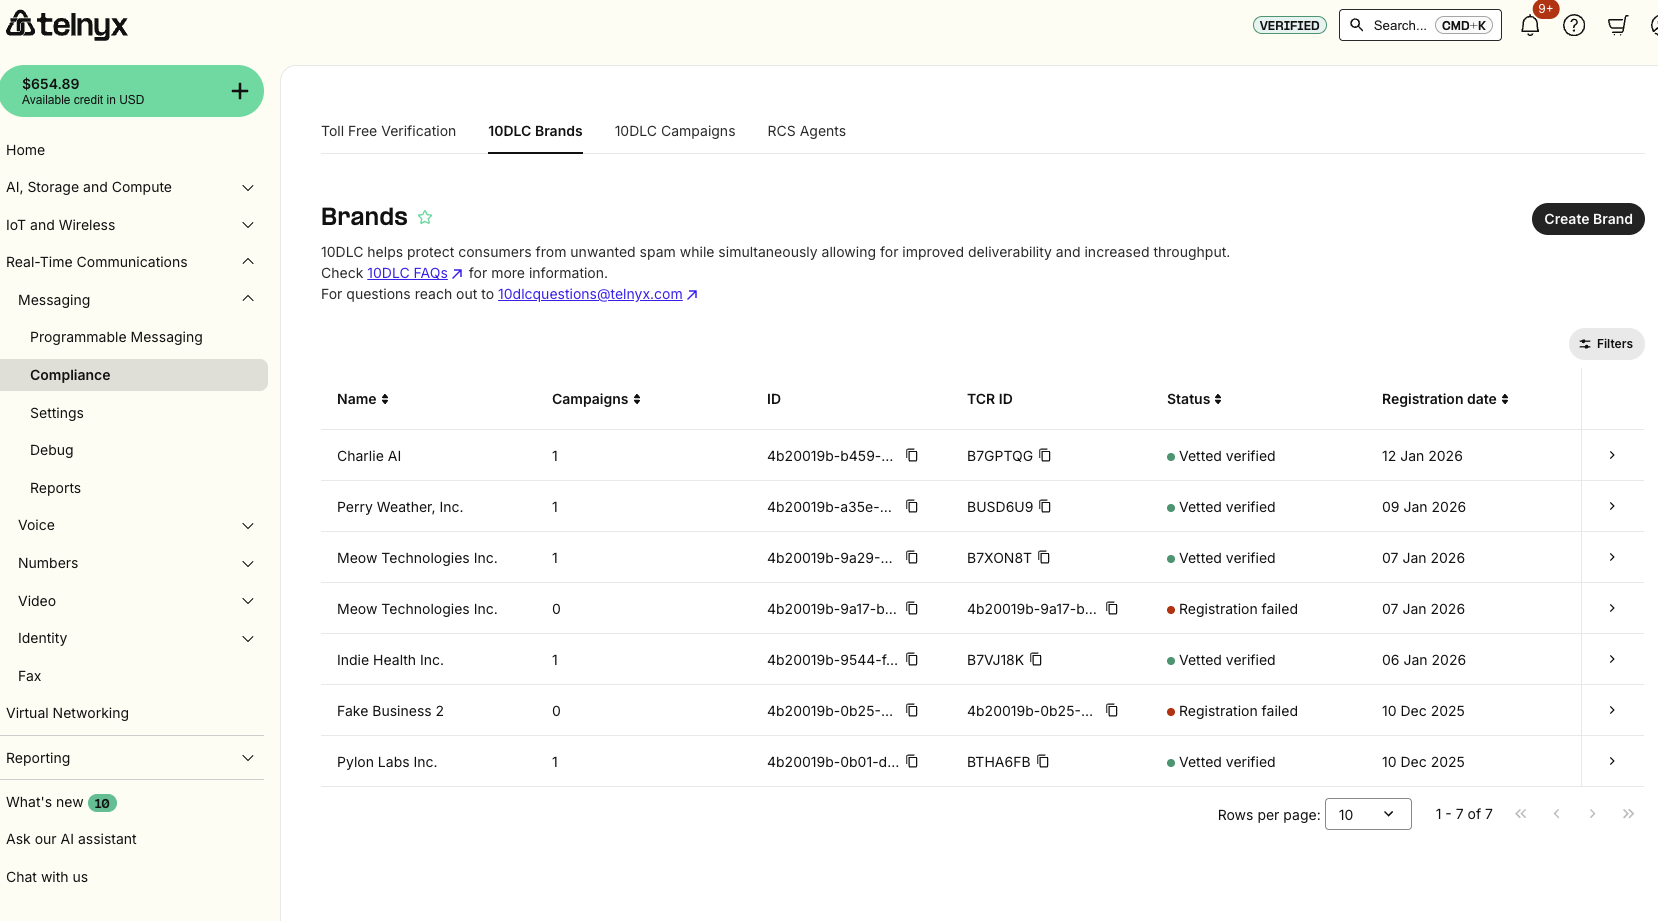Copy ID of Pylon Labs Inc.
Viewport: 1658px width, 921px height.
click(912, 761)
